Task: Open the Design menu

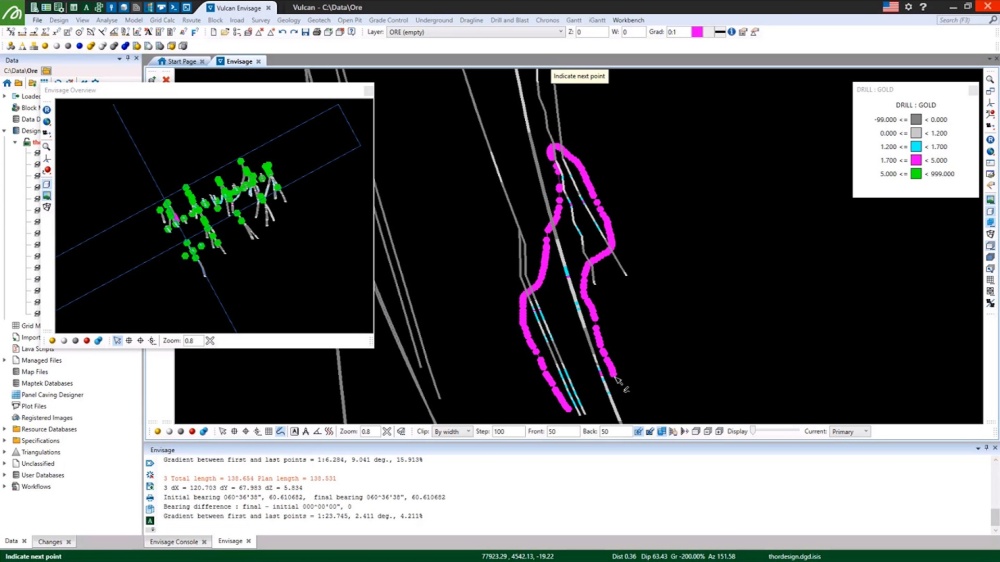Action: point(59,20)
